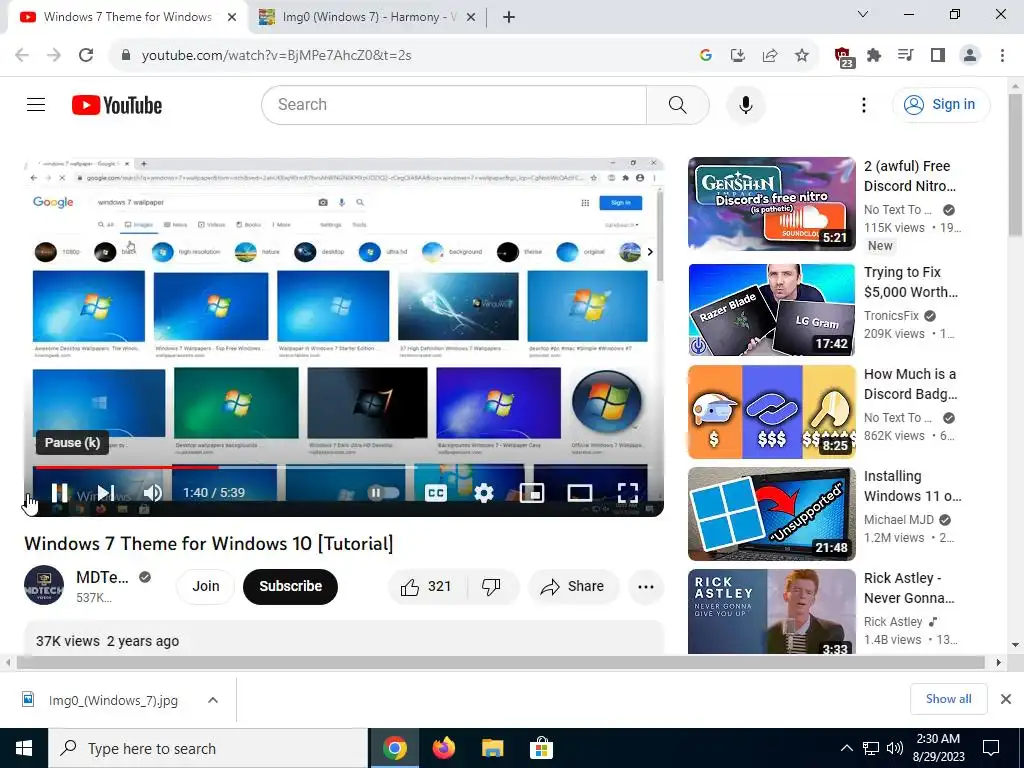Click the taskbar search box
The width and height of the screenshot is (1024, 768).
(208, 748)
